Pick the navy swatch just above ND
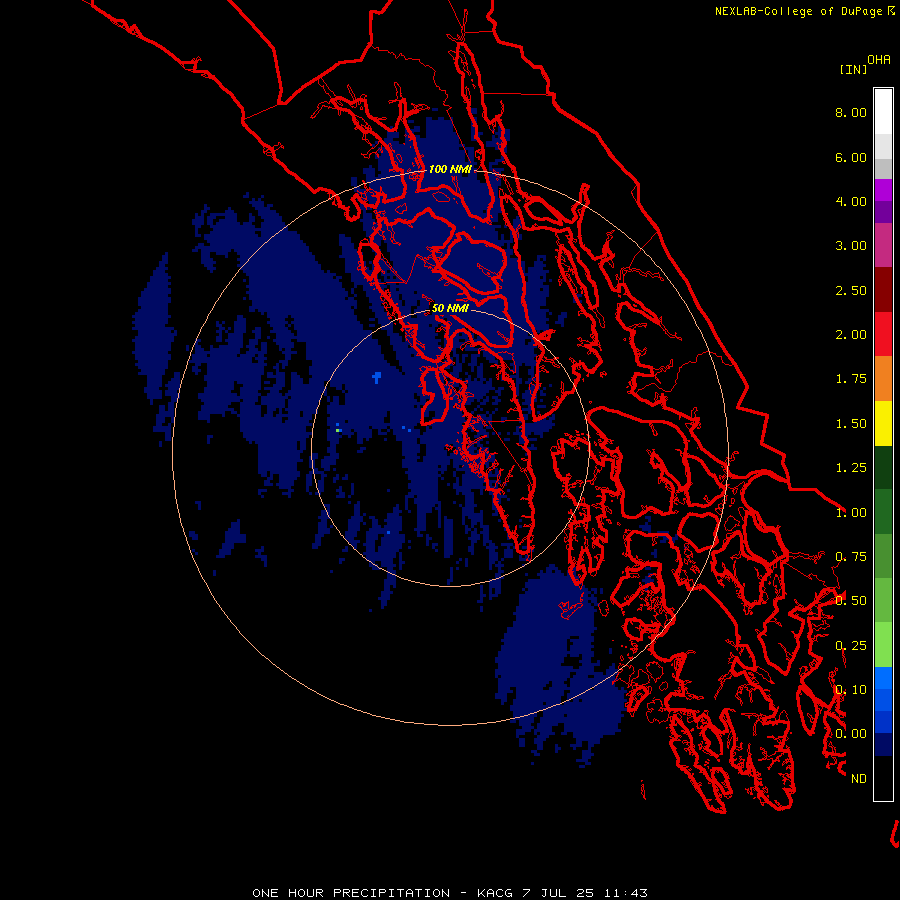 point(883,745)
